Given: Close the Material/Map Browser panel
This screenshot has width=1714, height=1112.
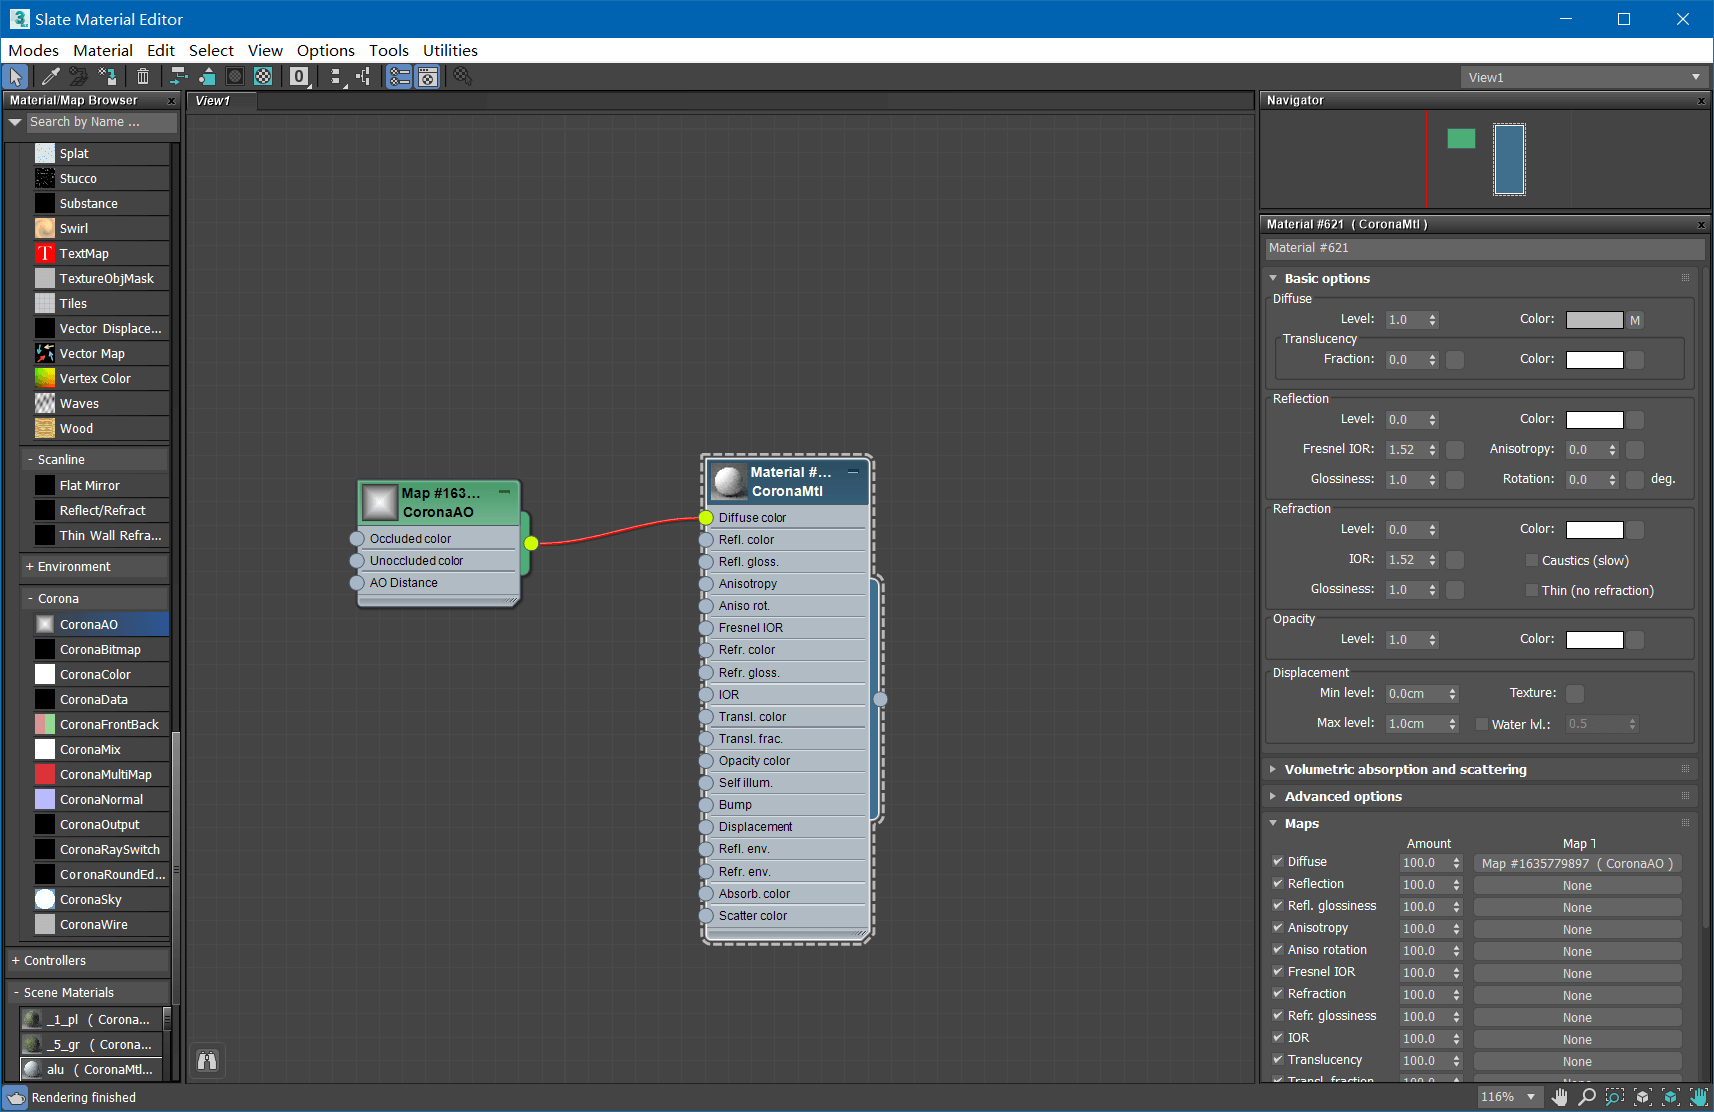Looking at the screenshot, I should point(171,101).
